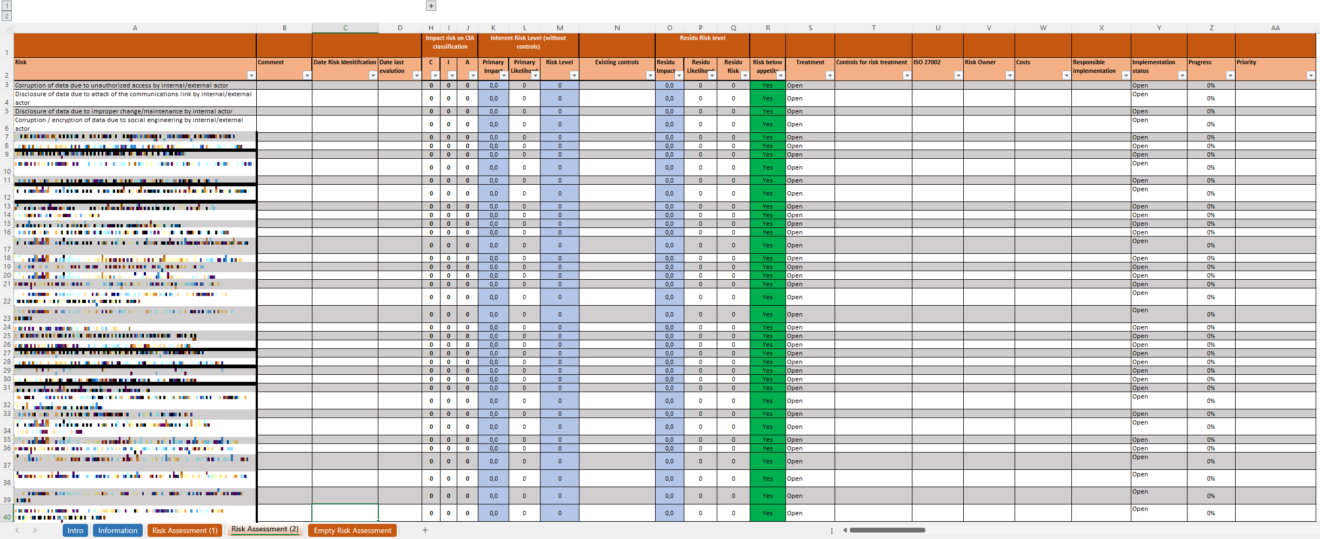Select the green Yes cell in row 3
1320x539 pixels.
(767, 86)
